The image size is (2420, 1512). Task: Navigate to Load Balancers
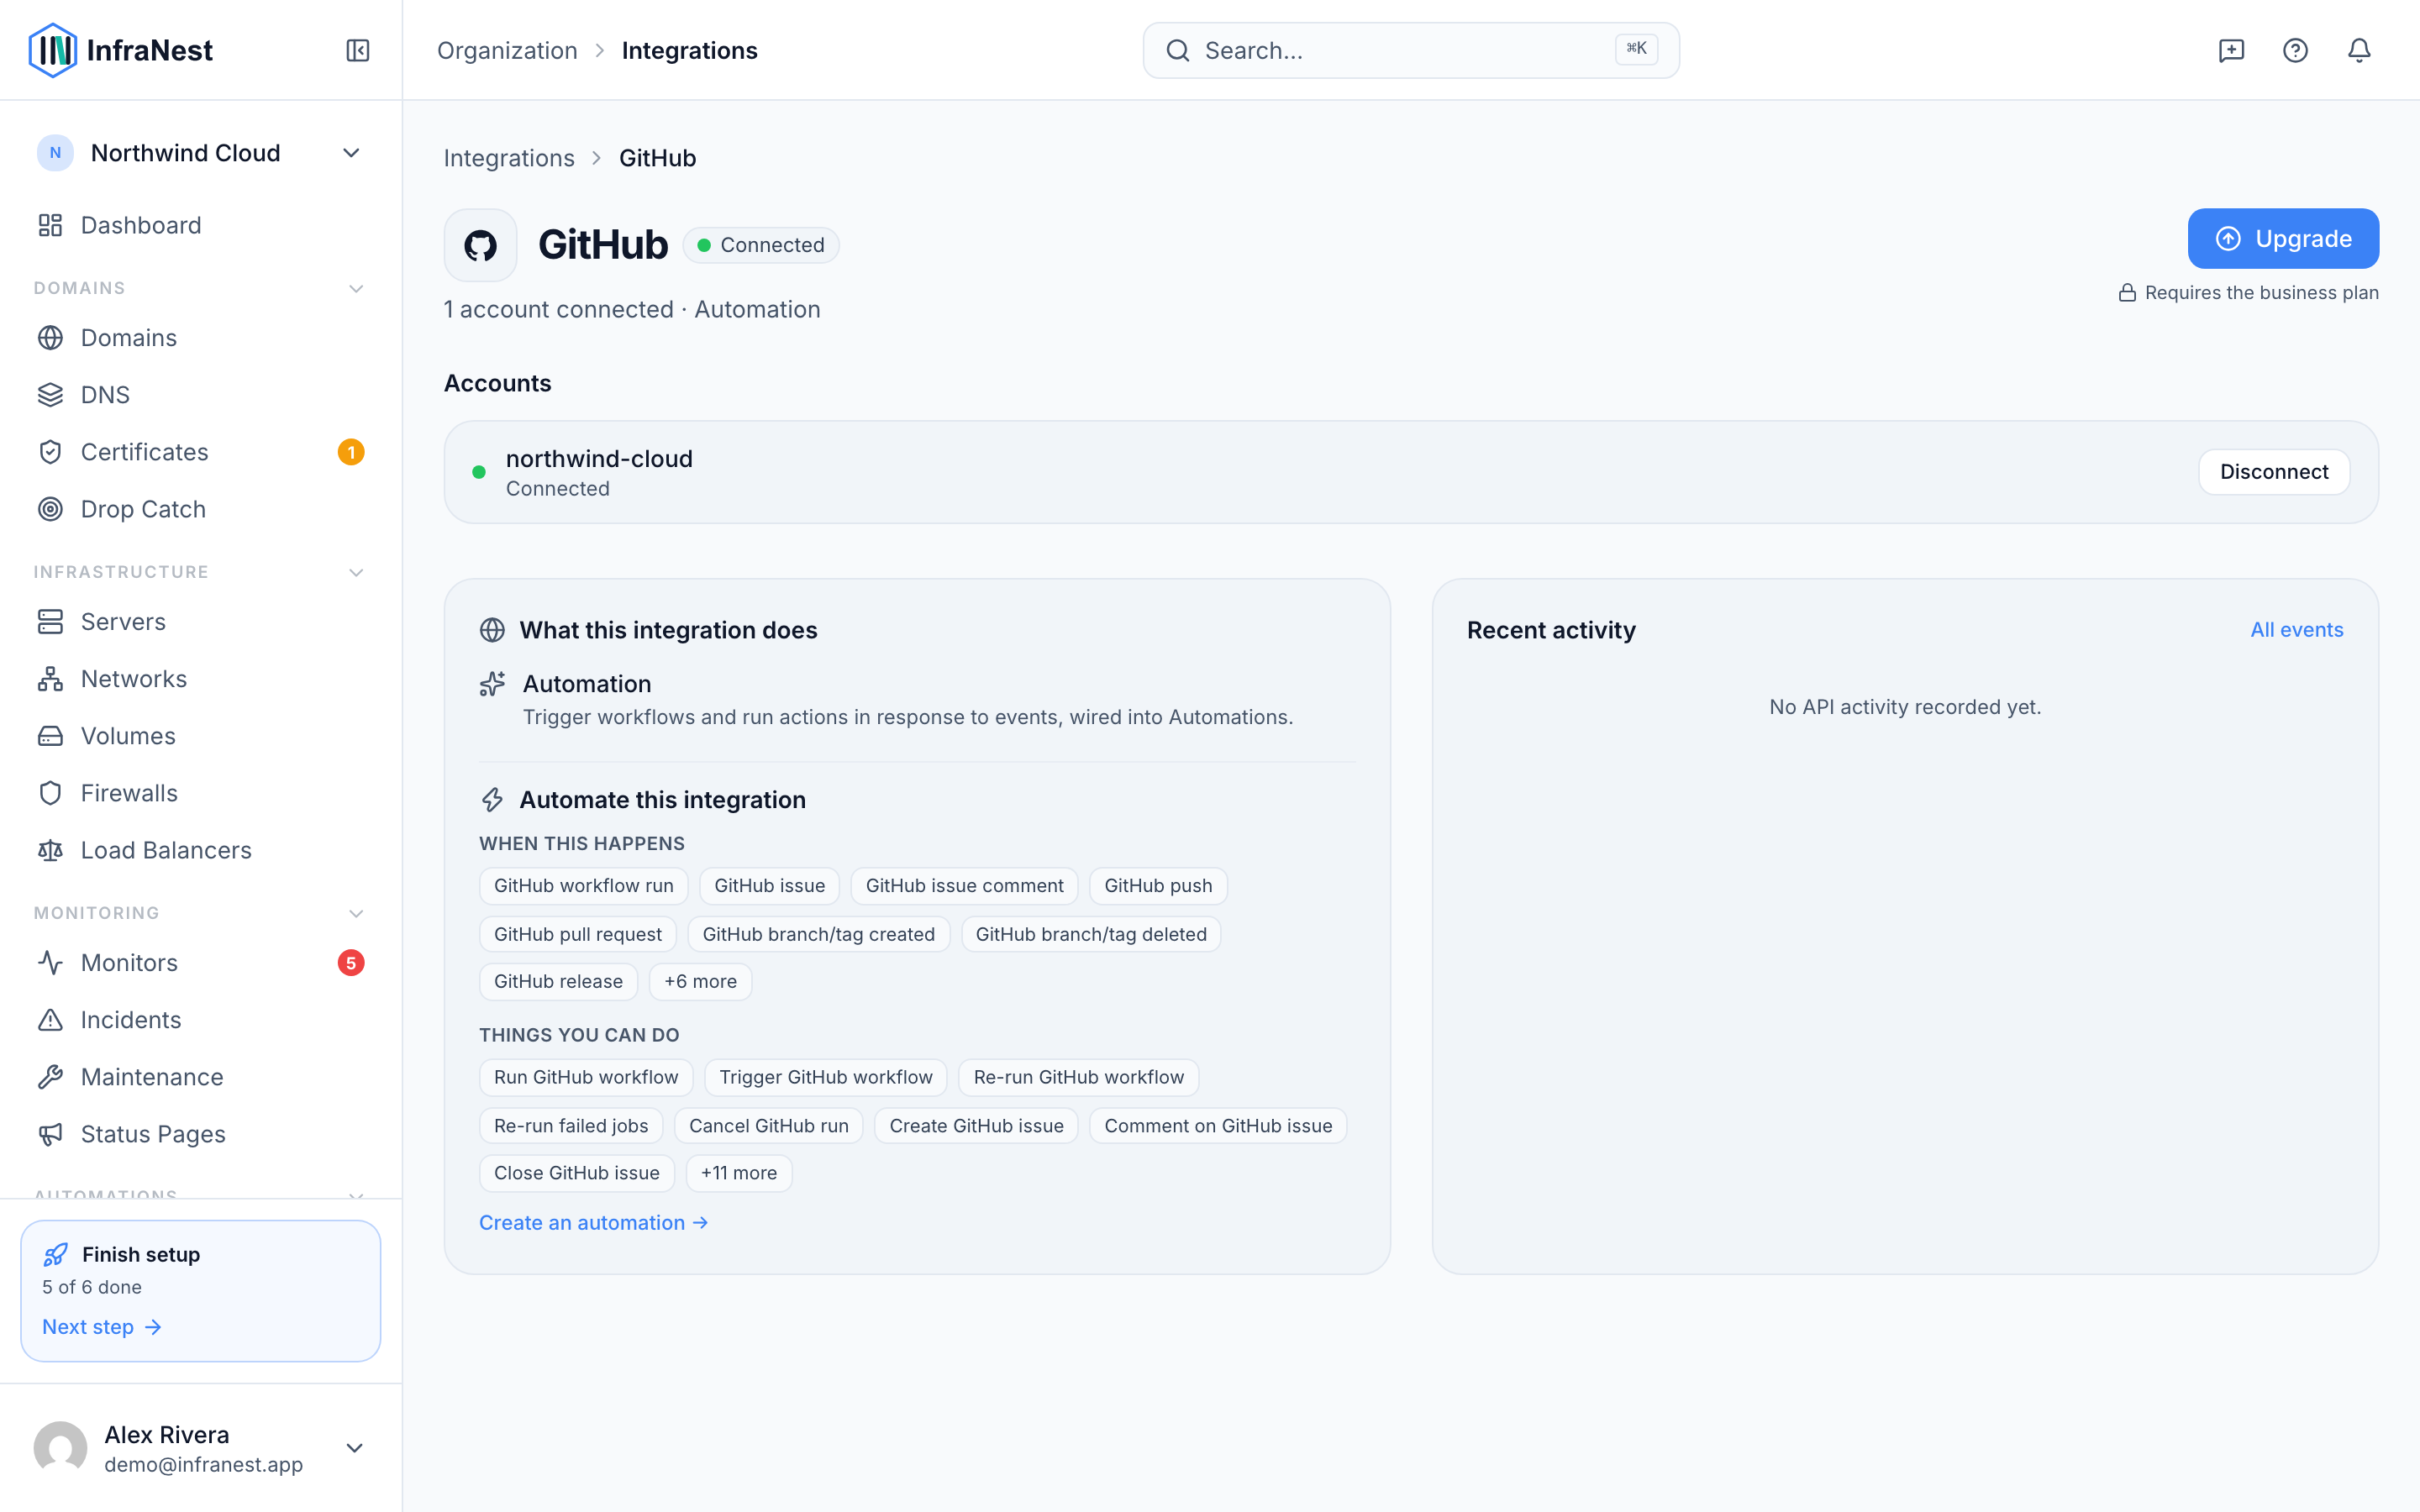point(200,850)
